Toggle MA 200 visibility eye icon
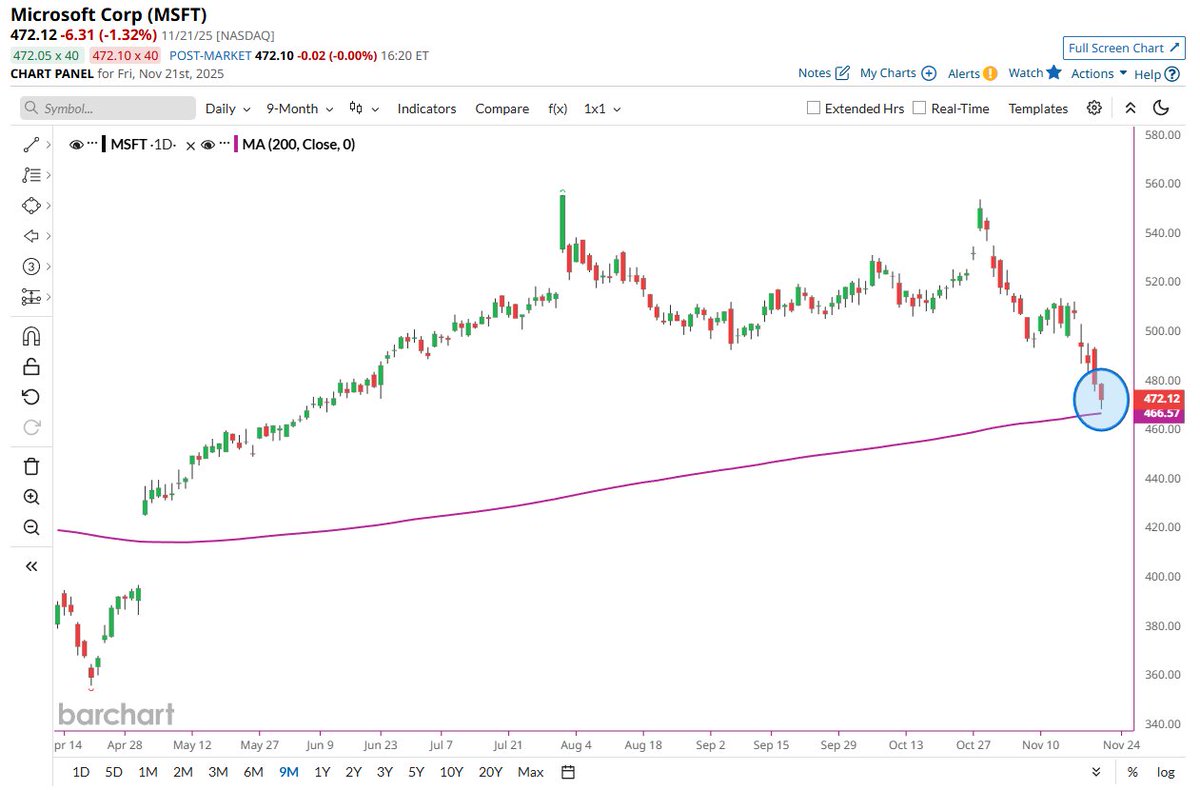 tap(208, 145)
